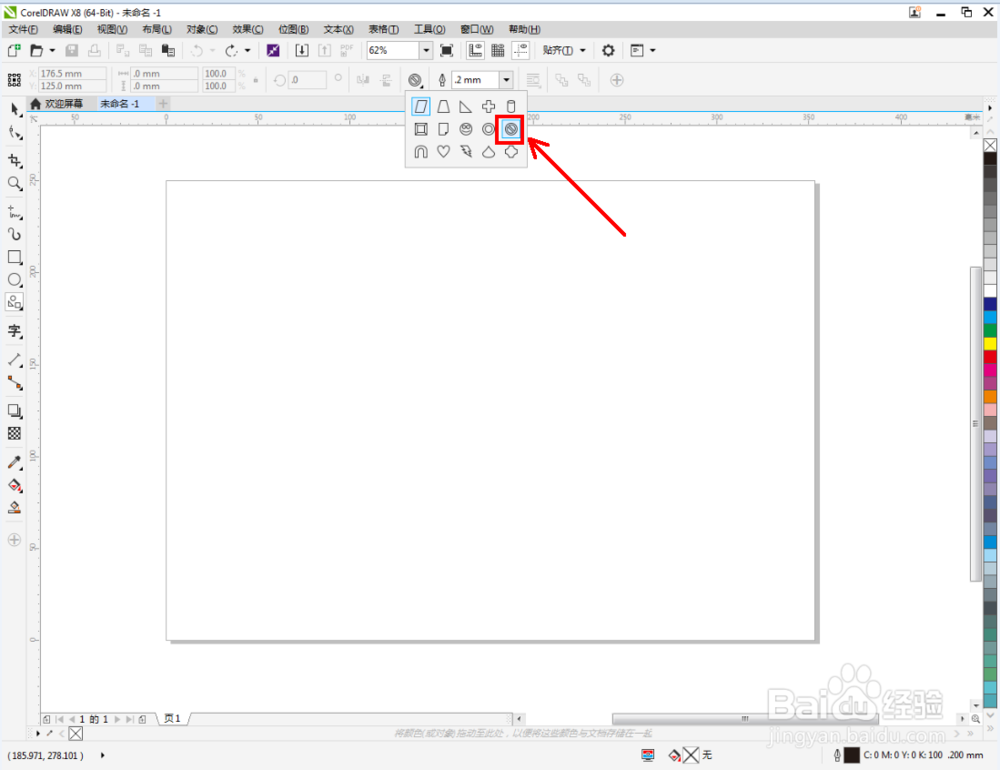Click the rotation angle input field

[307, 80]
